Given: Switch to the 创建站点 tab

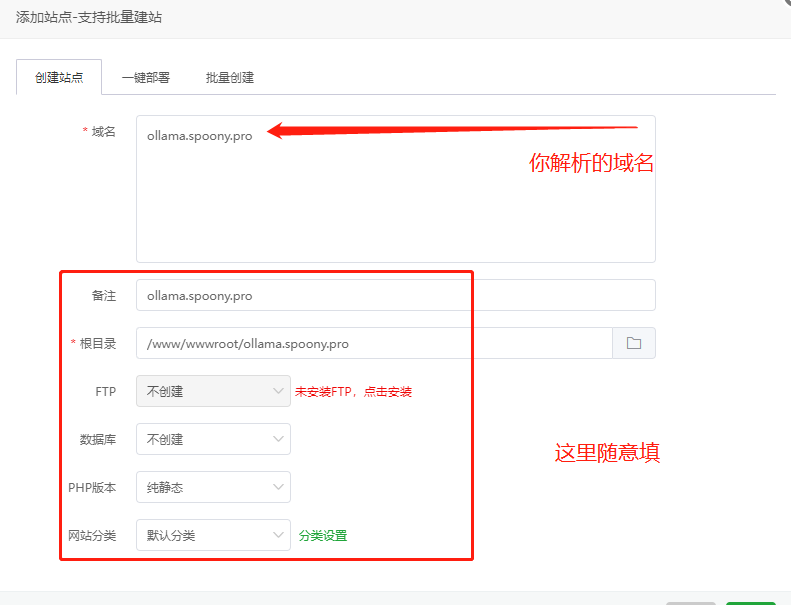Looking at the screenshot, I should [x=59, y=77].
